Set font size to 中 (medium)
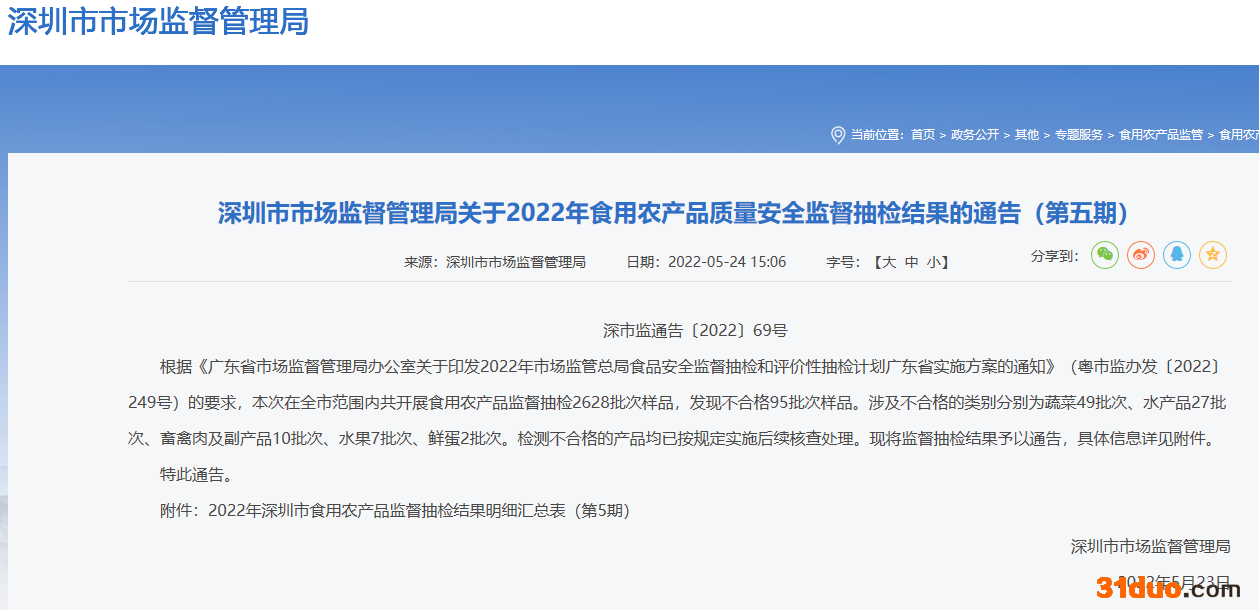Screen dimensions: 1259x610 [911, 262]
